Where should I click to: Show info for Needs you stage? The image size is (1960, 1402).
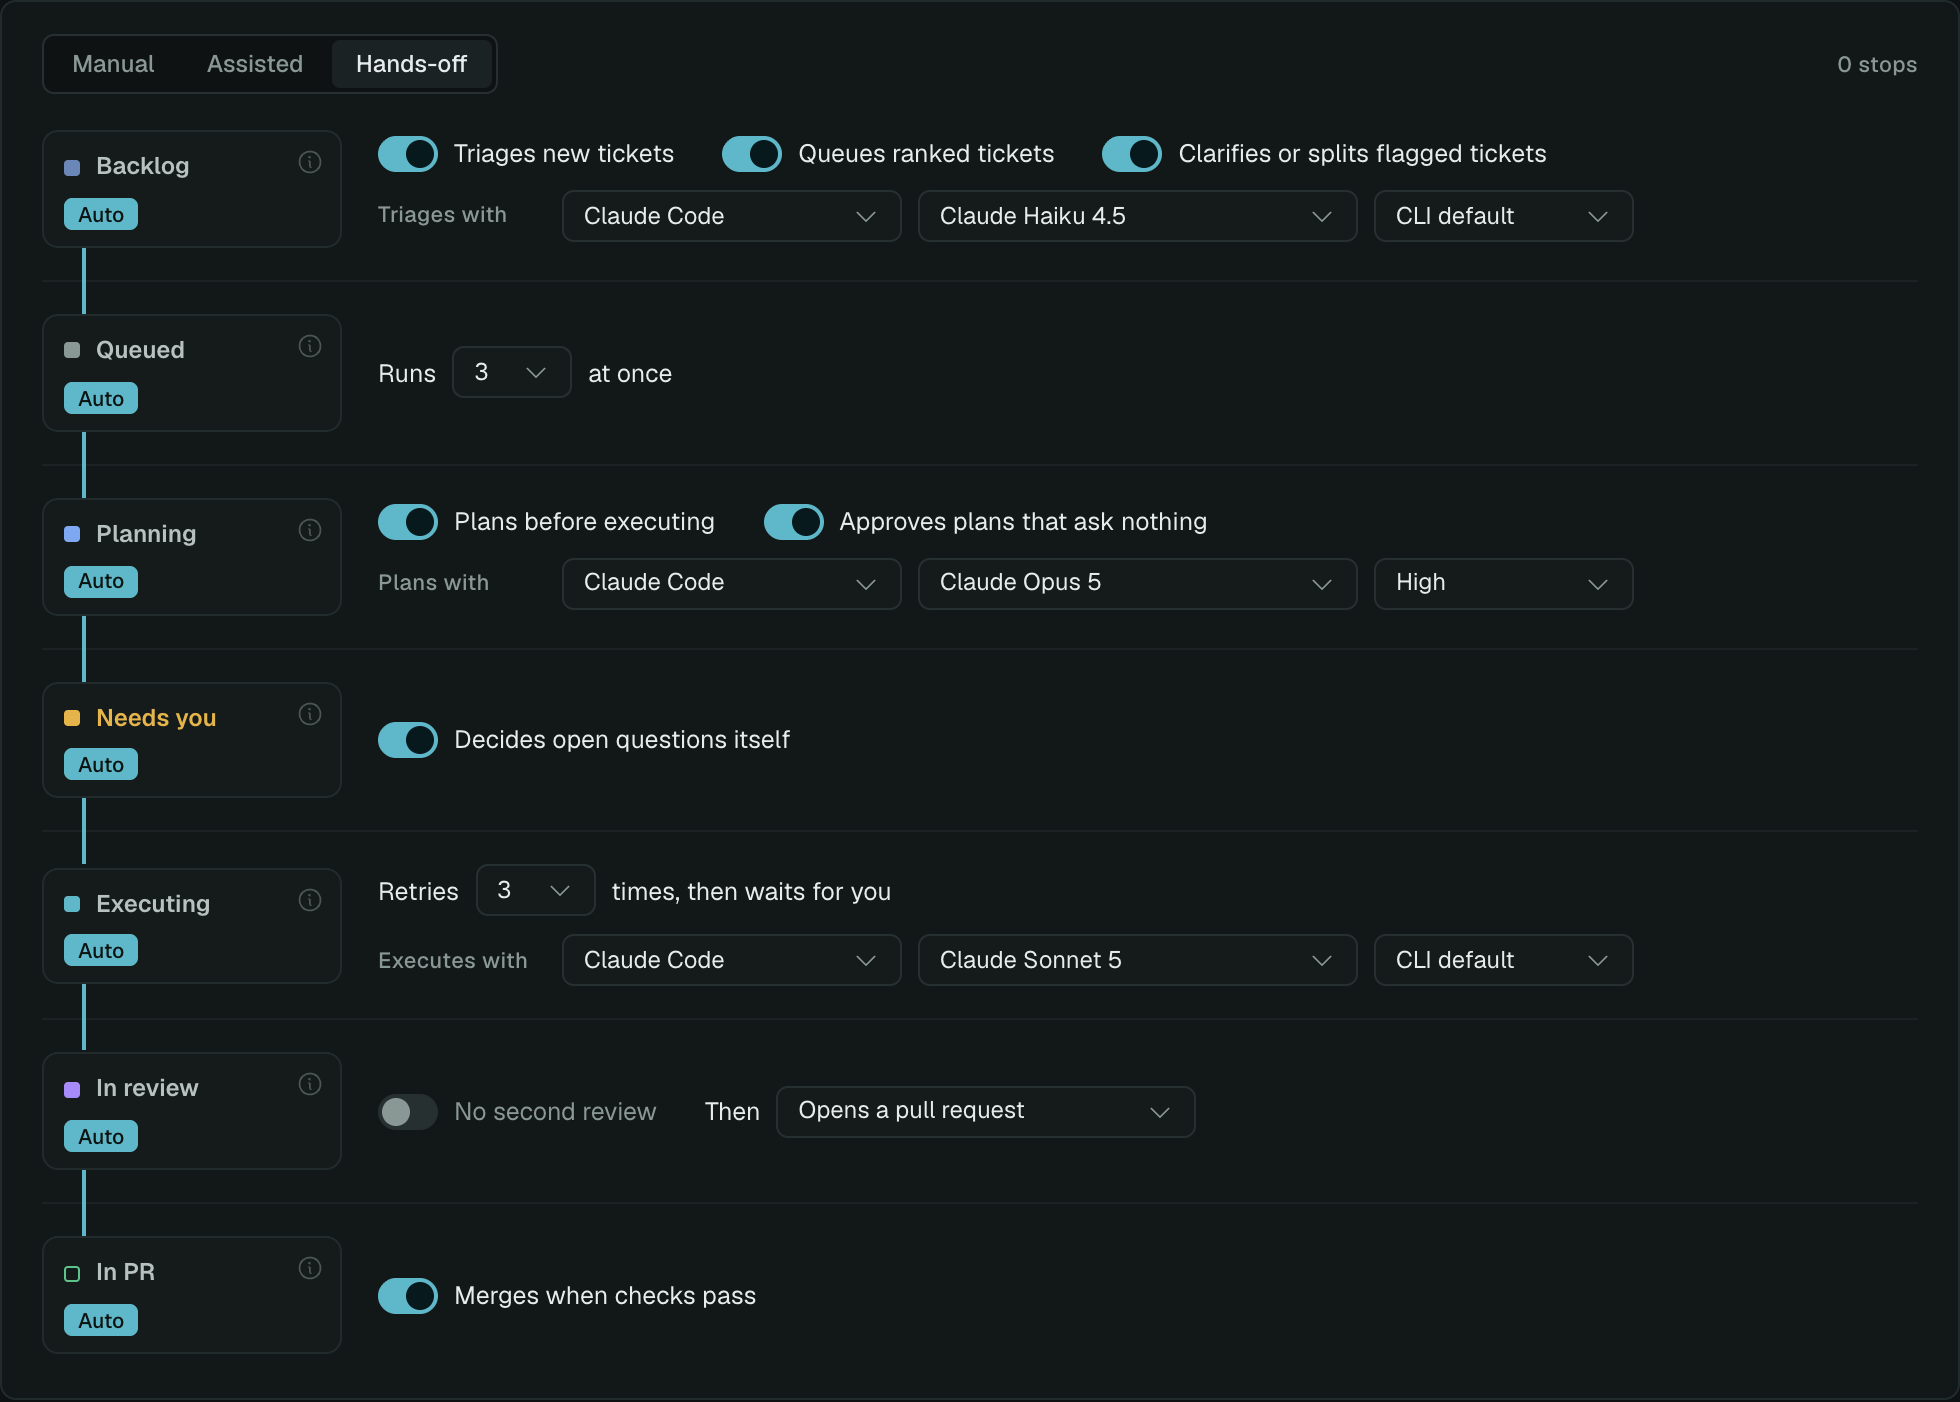310,714
